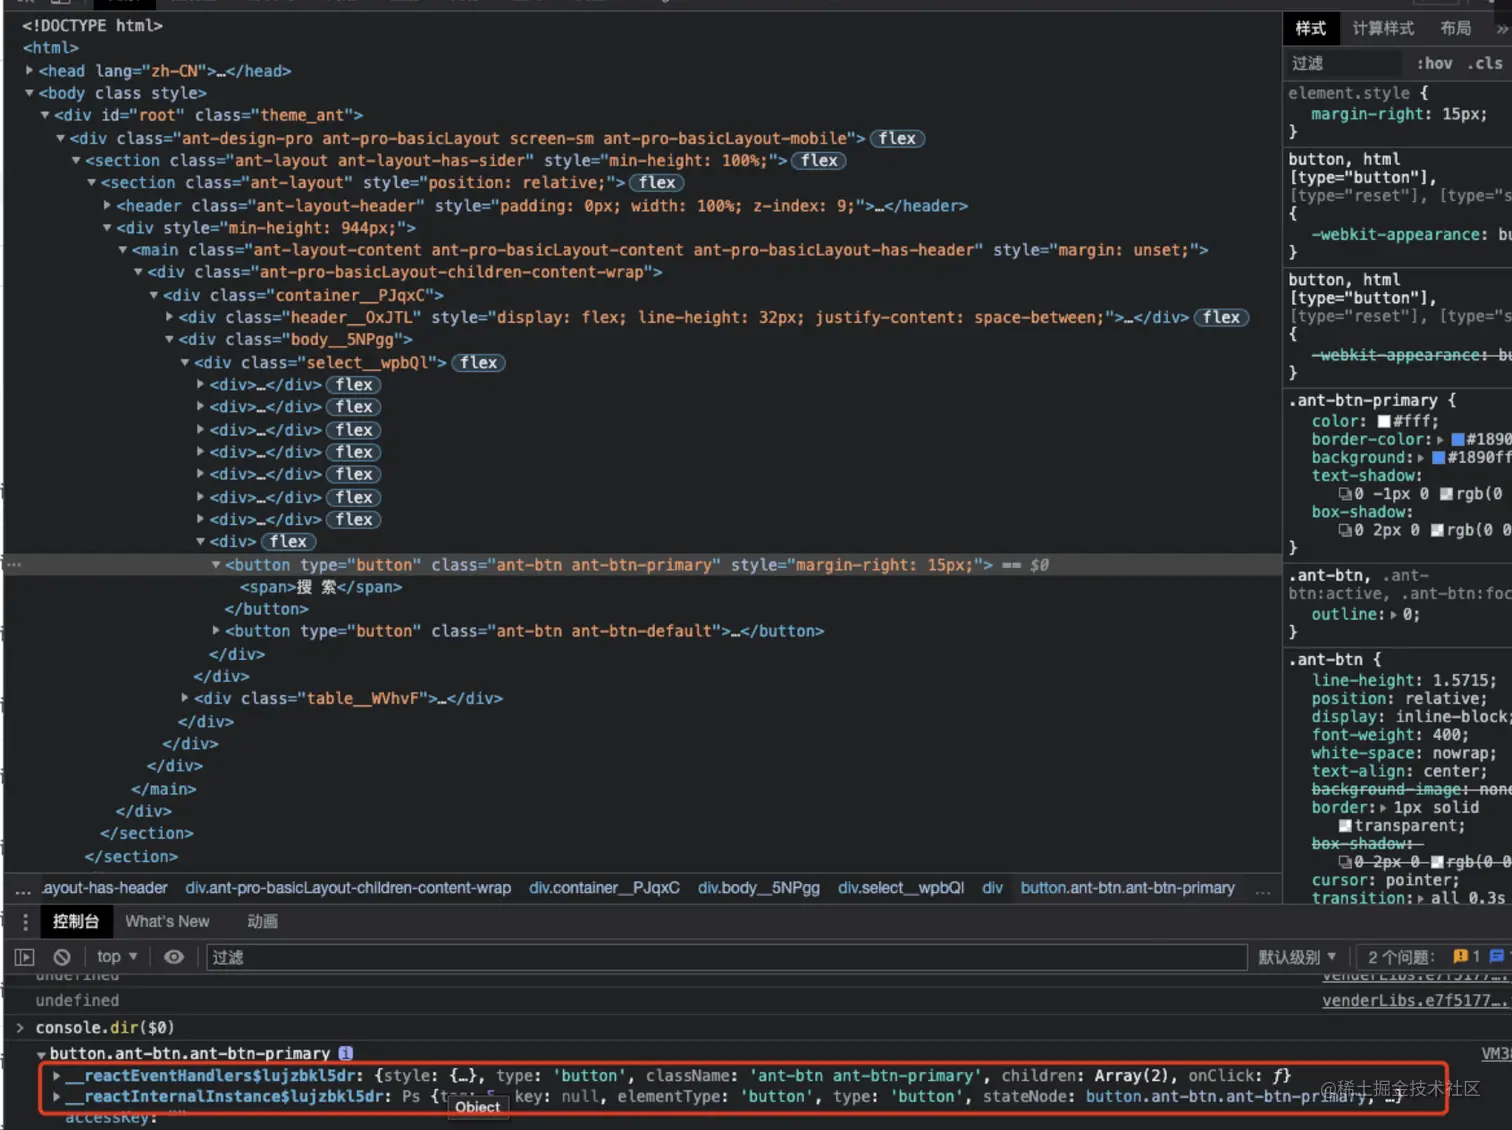Select div.body__5NPgg in the breadcrumb
The width and height of the screenshot is (1512, 1130).
point(759,888)
